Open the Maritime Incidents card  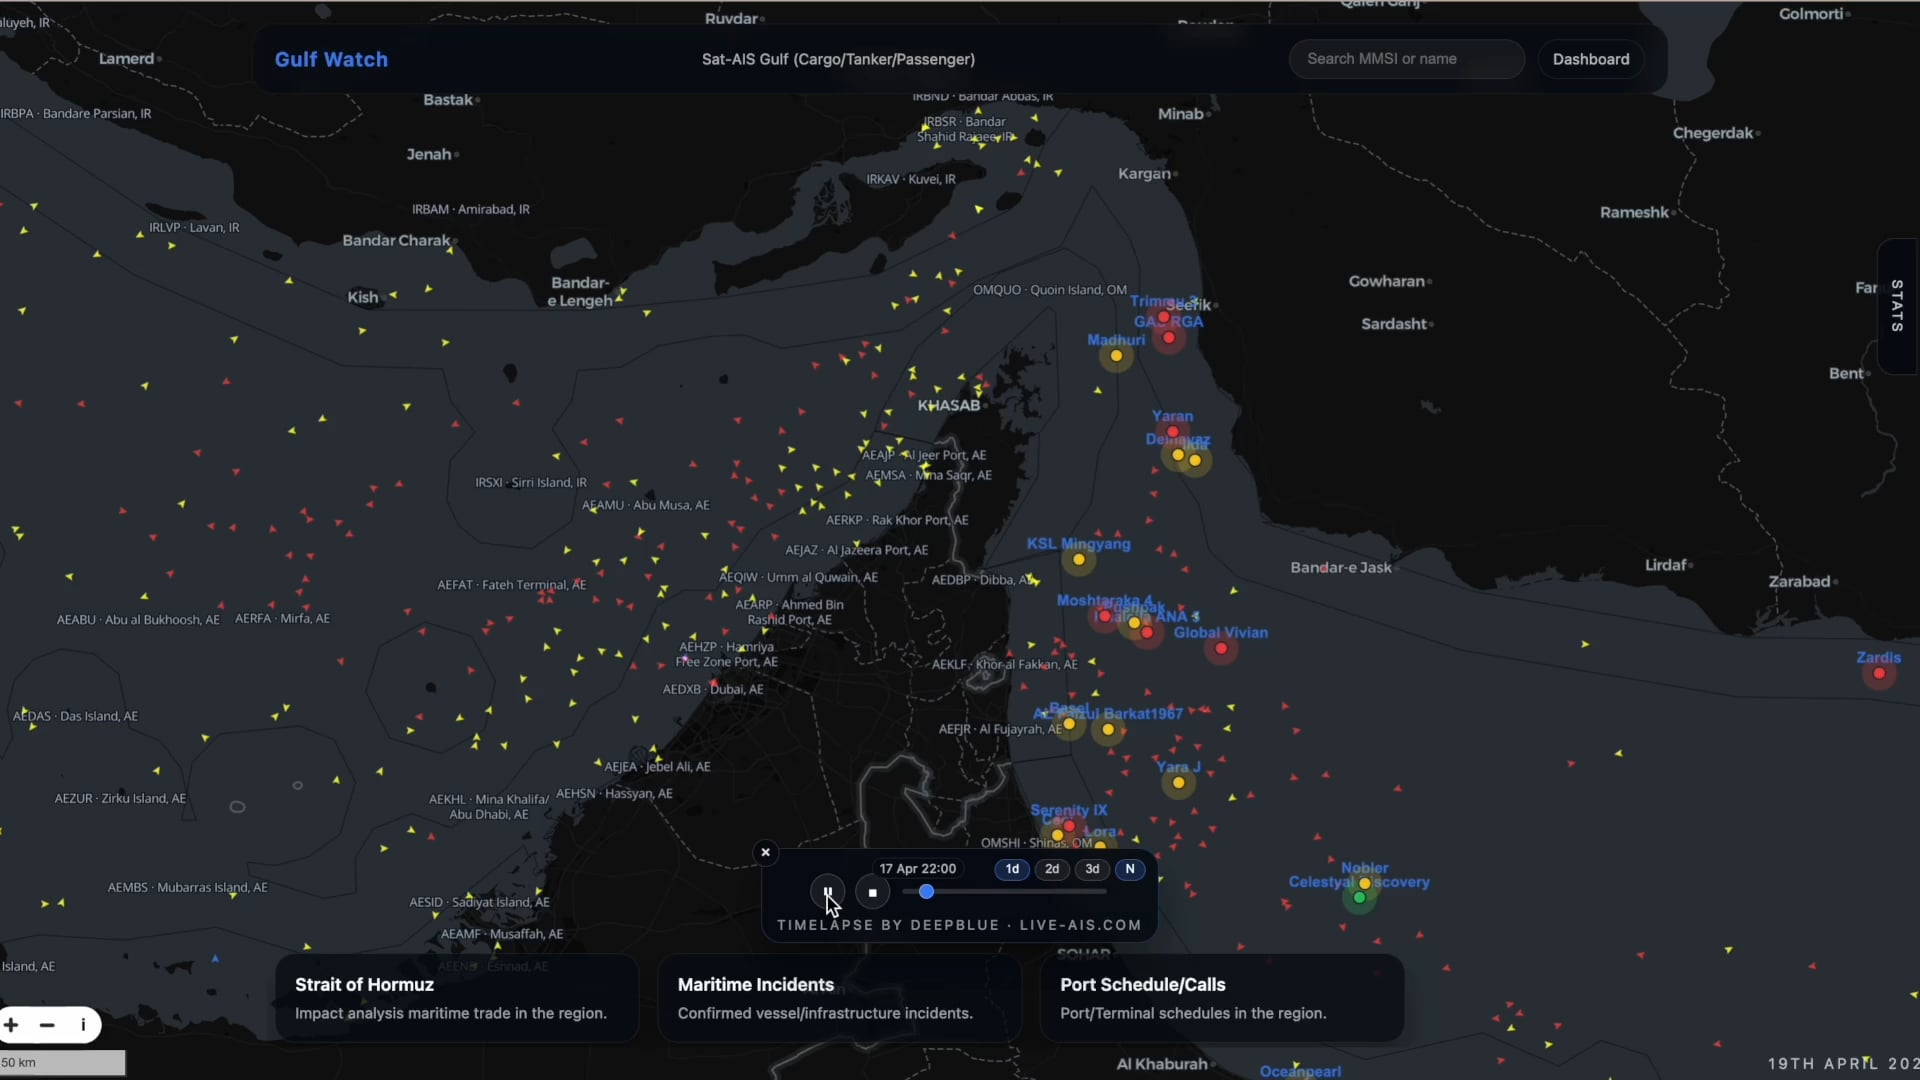tap(838, 998)
